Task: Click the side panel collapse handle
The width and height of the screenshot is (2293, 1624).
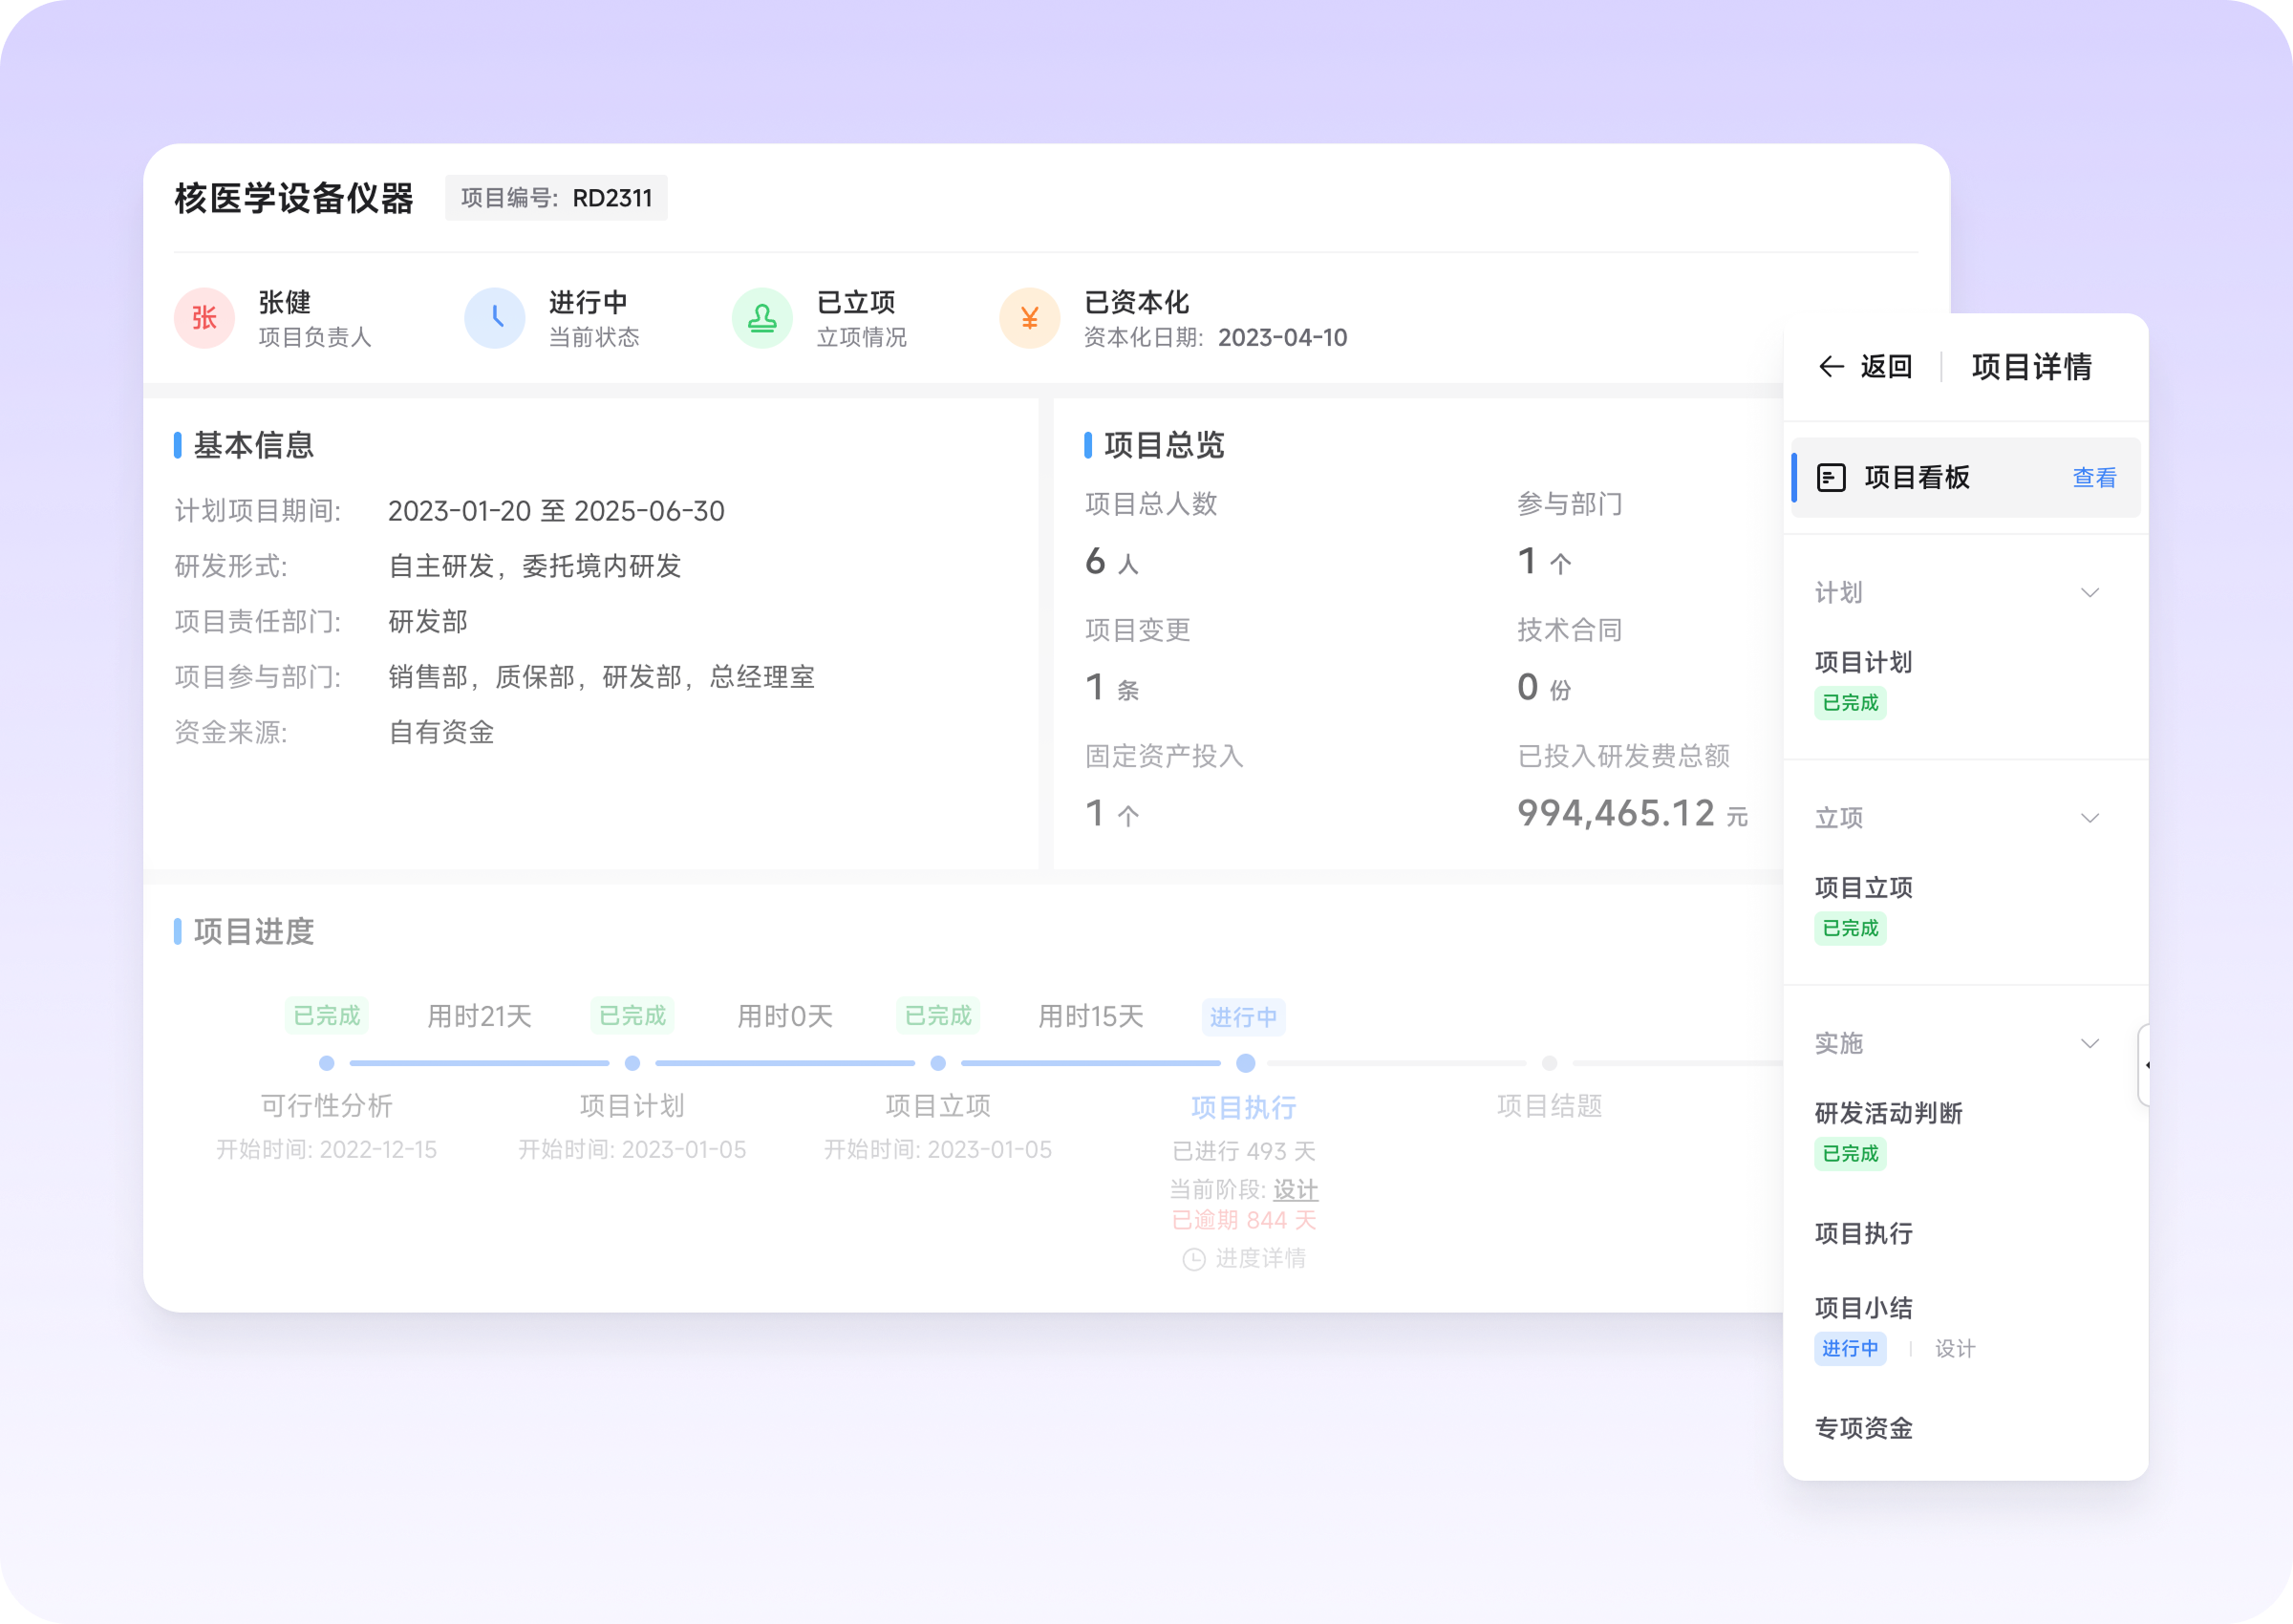Action: click(2143, 1065)
